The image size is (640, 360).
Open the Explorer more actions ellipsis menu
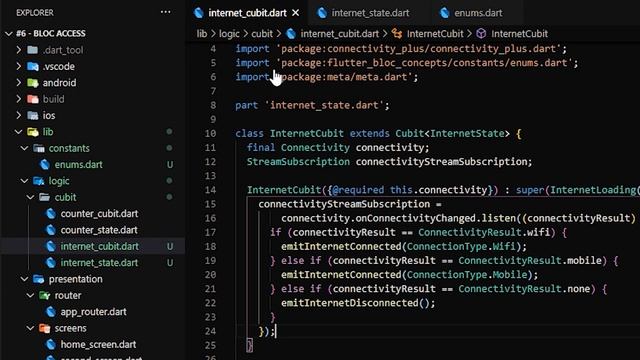pyautogui.click(x=165, y=12)
